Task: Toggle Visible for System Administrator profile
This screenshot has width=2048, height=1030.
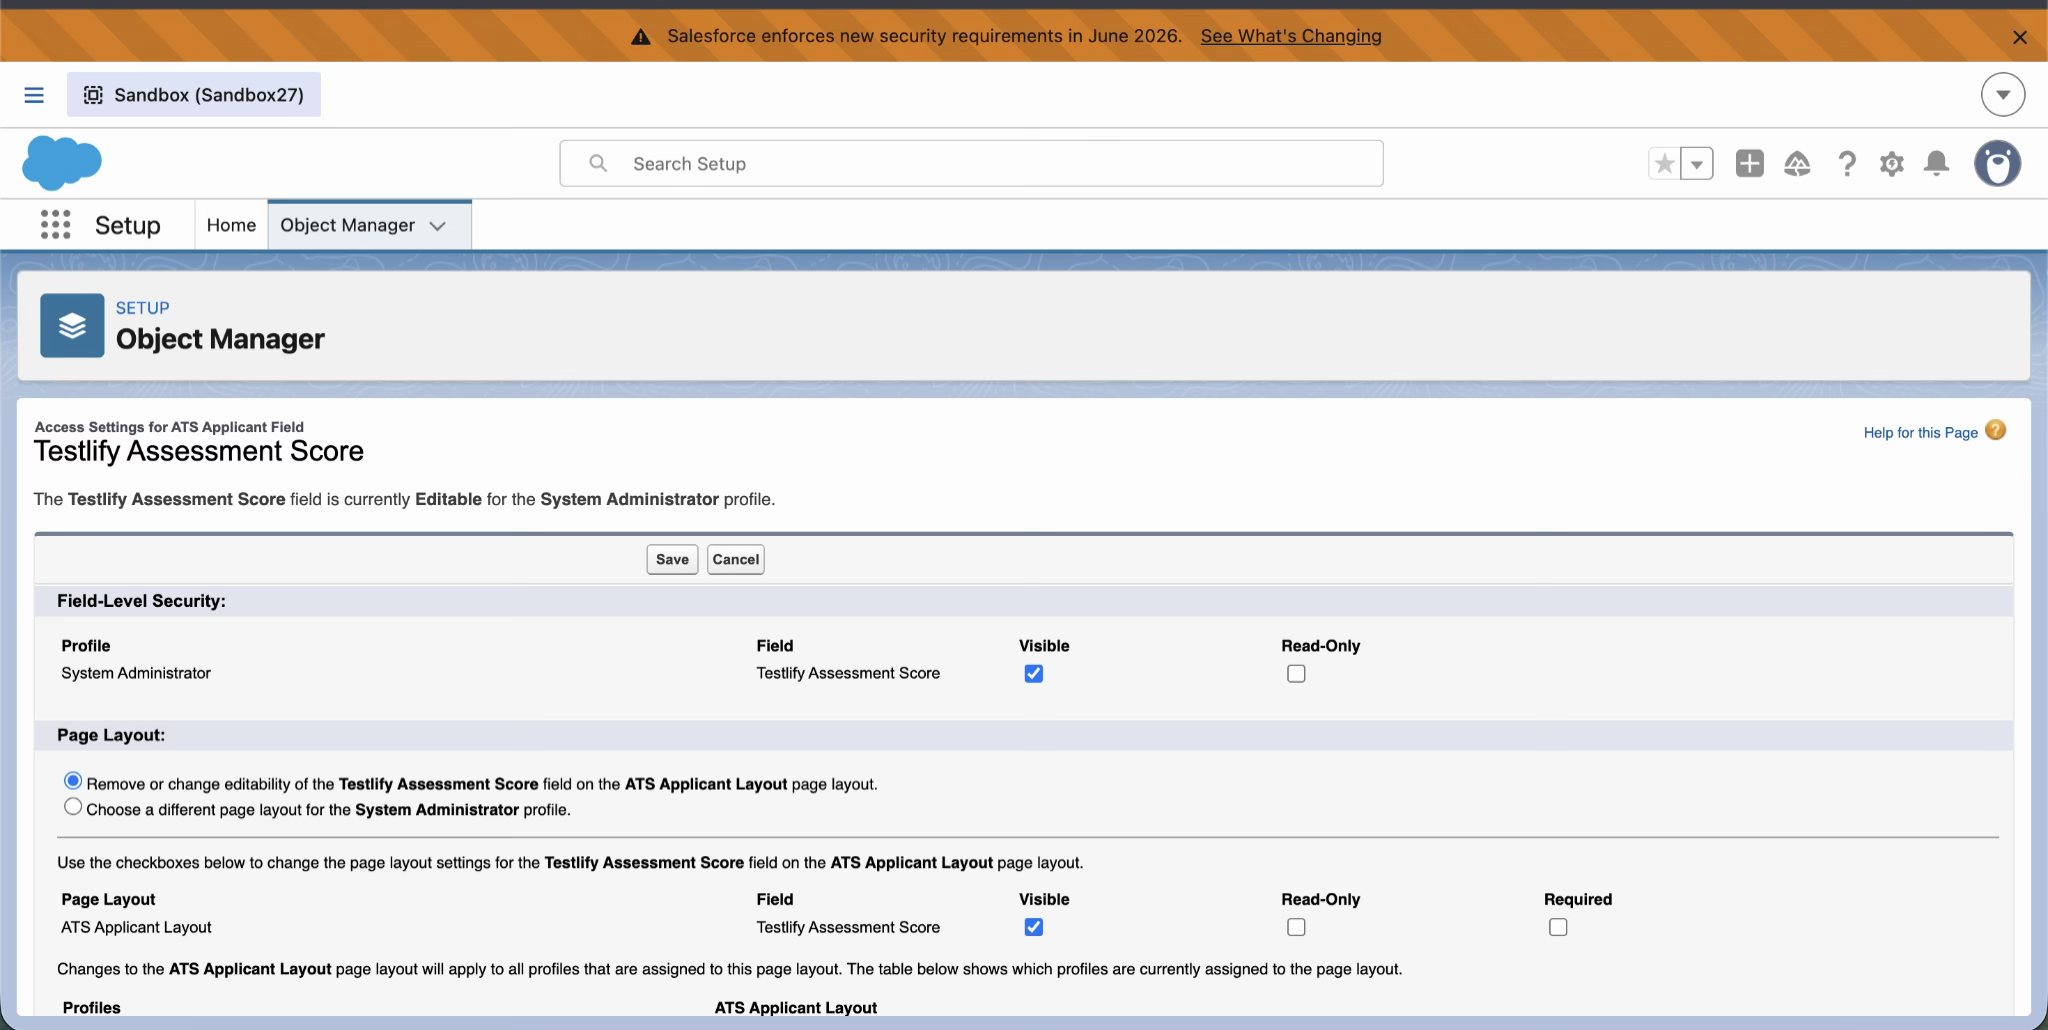Action: [1034, 674]
